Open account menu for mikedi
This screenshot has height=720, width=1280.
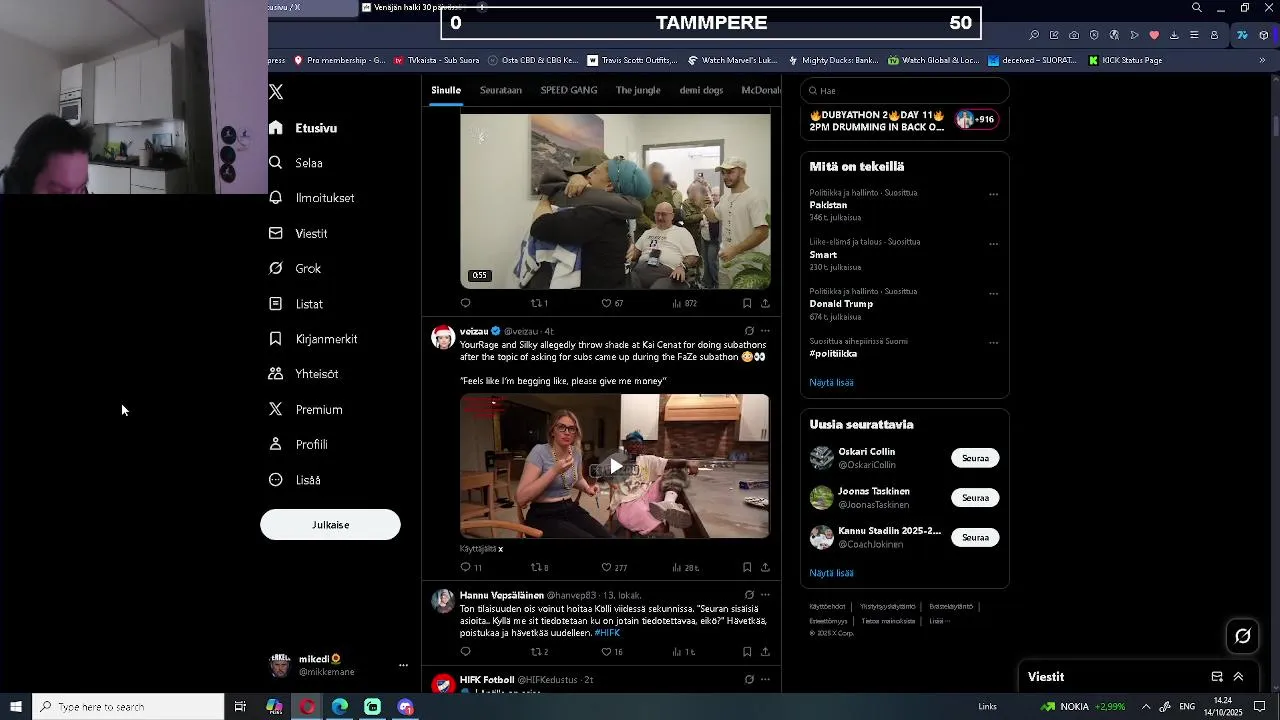(x=403, y=665)
